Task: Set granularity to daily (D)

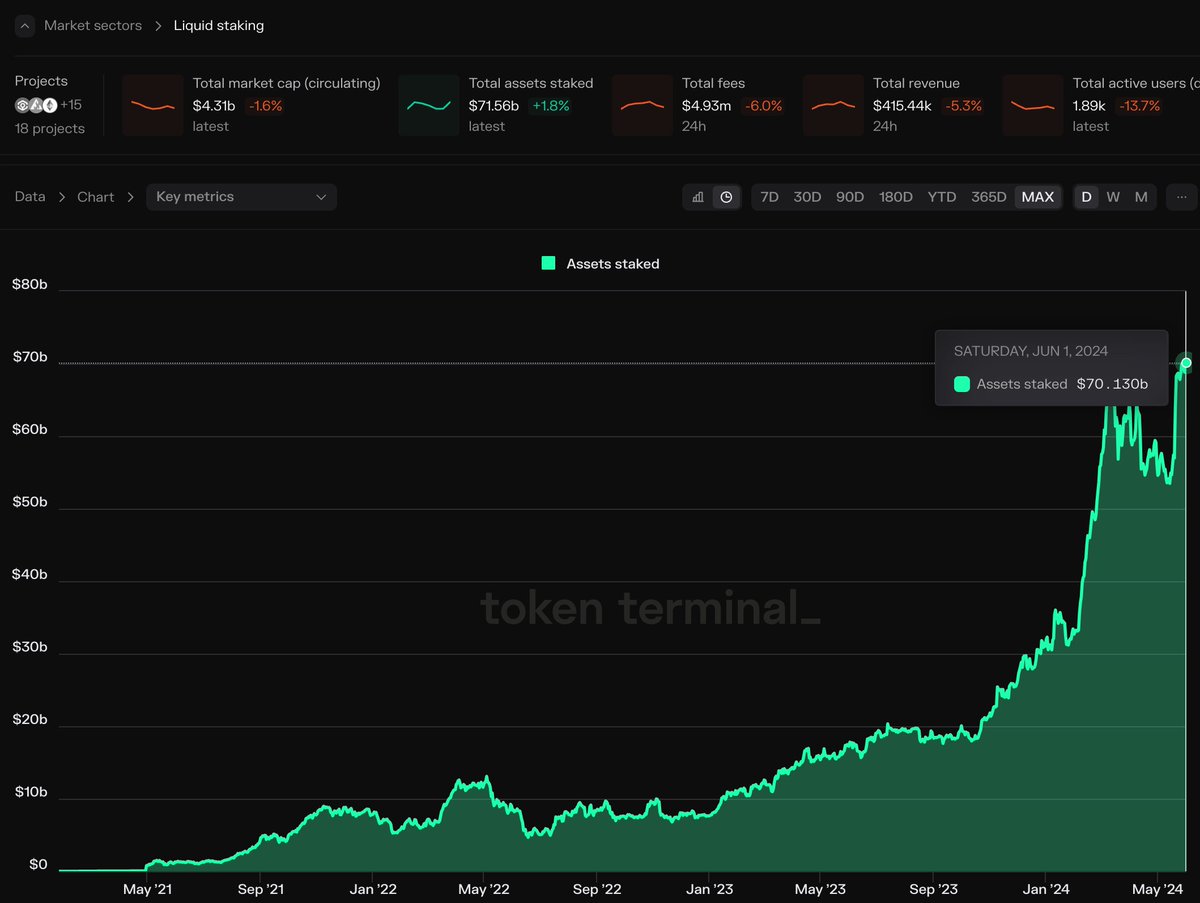Action: point(1086,197)
